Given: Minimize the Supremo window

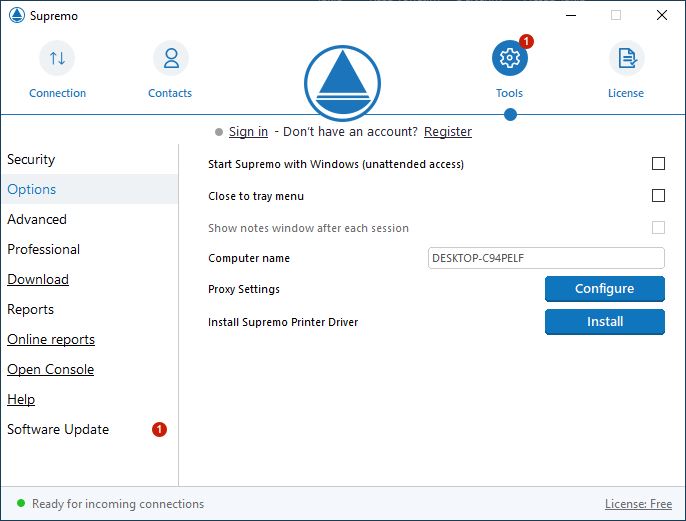Looking at the screenshot, I should 571,15.
